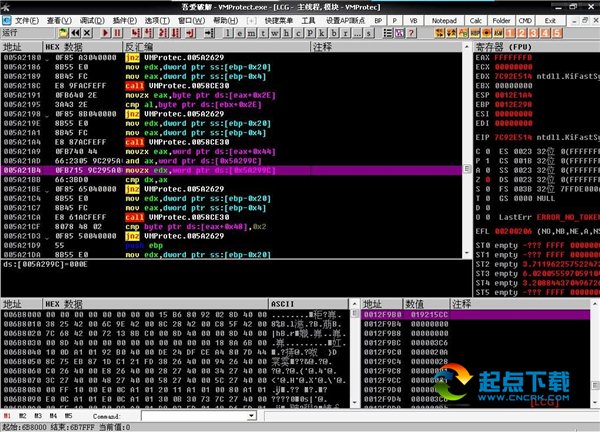The height and width of the screenshot is (432, 600).
Task: Open the 查看(V) menu
Action: point(59,20)
